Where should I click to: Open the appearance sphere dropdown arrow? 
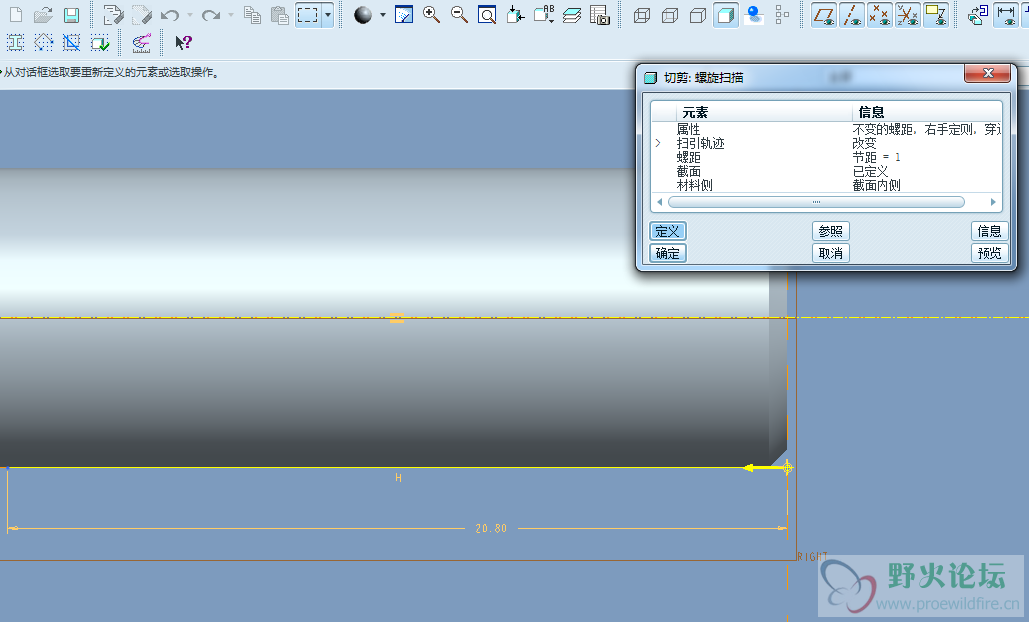click(x=383, y=14)
